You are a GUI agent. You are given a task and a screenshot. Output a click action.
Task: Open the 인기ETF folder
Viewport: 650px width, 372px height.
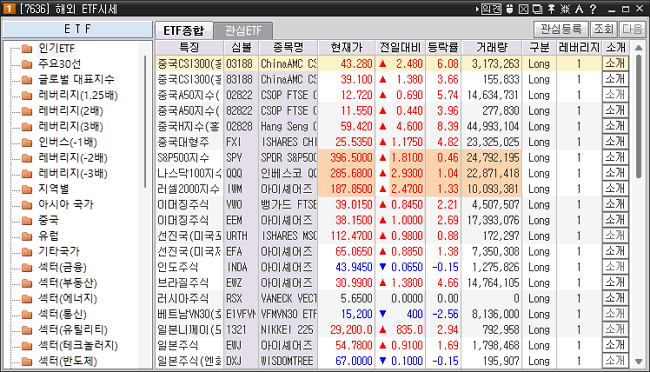tap(56, 49)
